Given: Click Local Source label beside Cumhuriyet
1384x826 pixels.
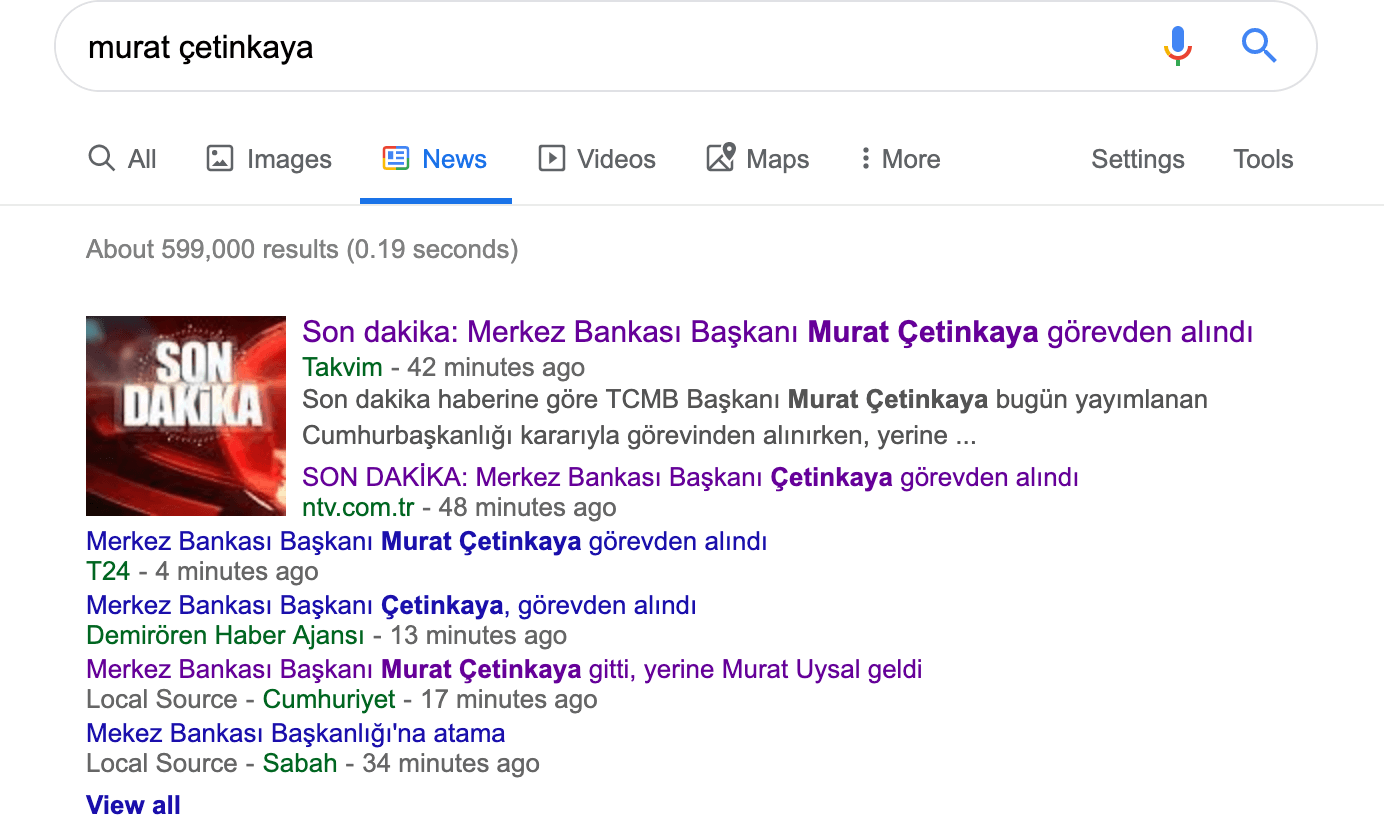Looking at the screenshot, I should (x=162, y=700).
